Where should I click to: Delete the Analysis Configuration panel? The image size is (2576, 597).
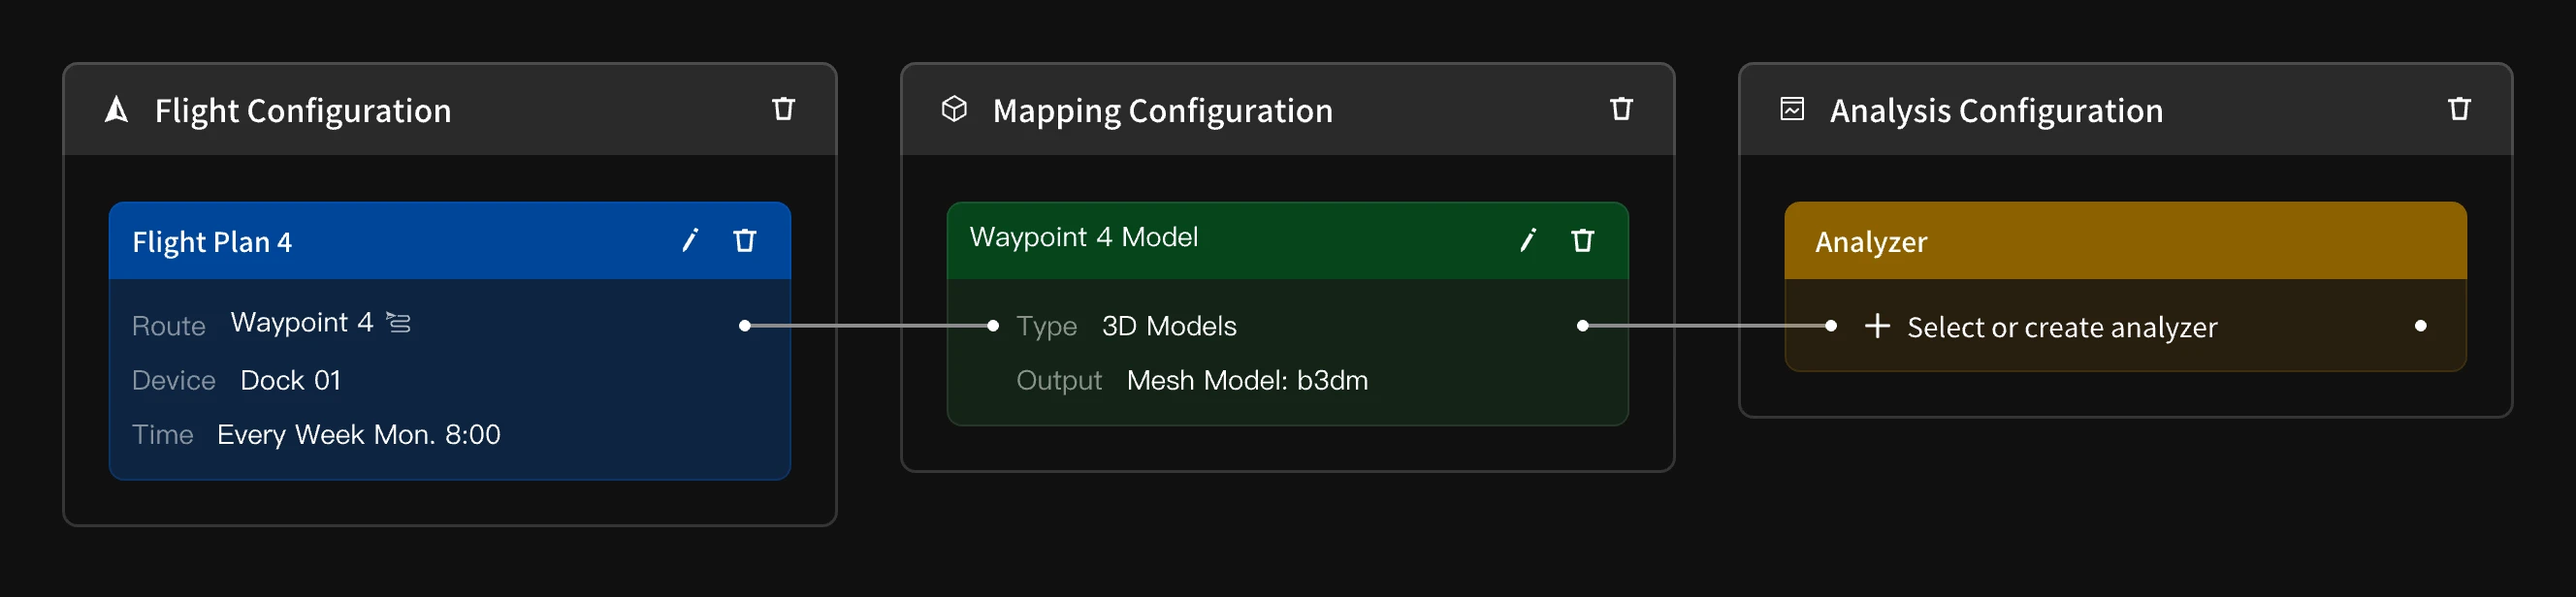[2459, 108]
